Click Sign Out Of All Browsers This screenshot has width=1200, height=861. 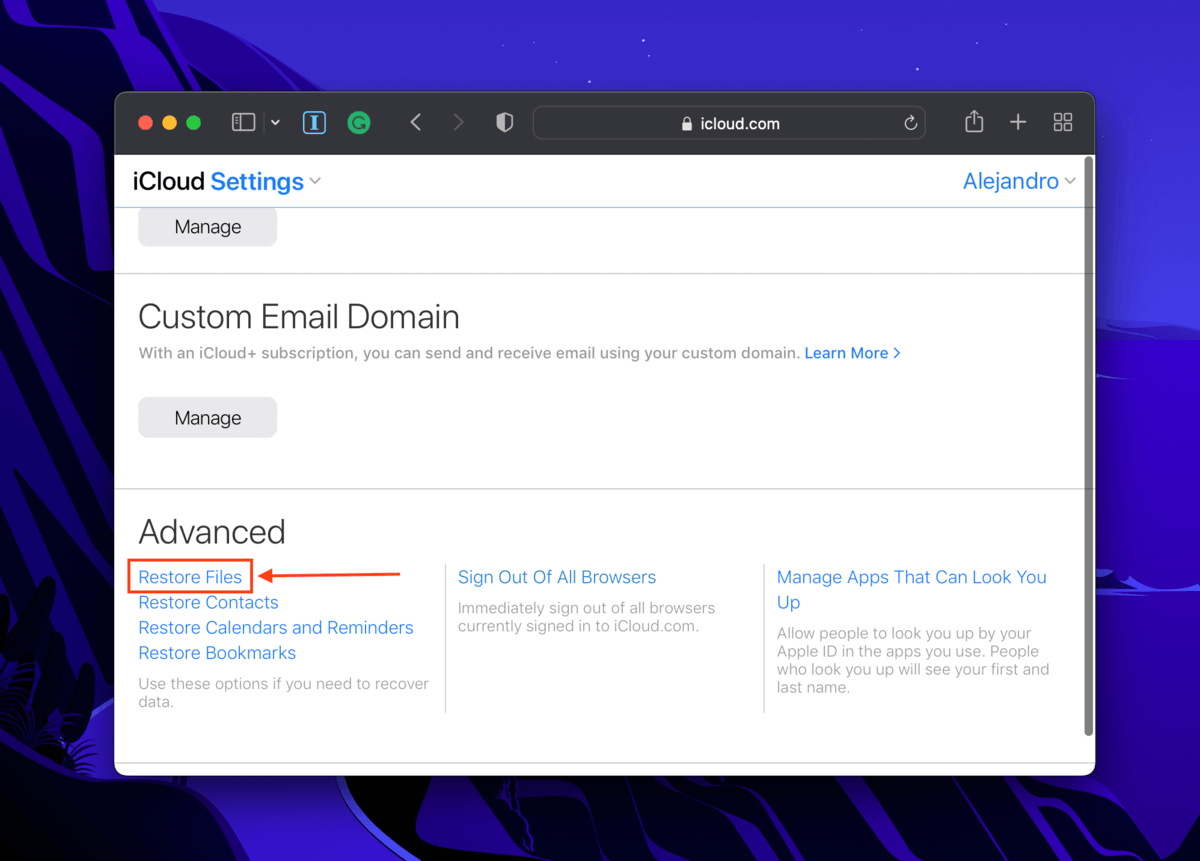point(557,577)
